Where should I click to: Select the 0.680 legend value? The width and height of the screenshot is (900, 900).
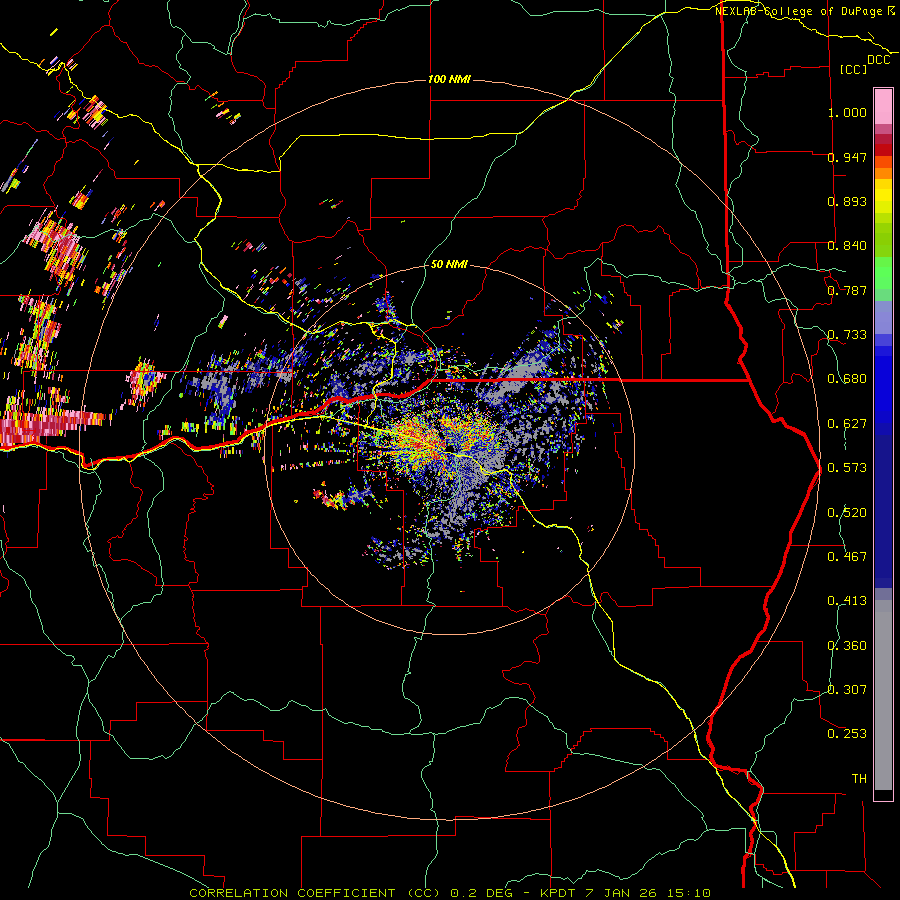(x=847, y=379)
